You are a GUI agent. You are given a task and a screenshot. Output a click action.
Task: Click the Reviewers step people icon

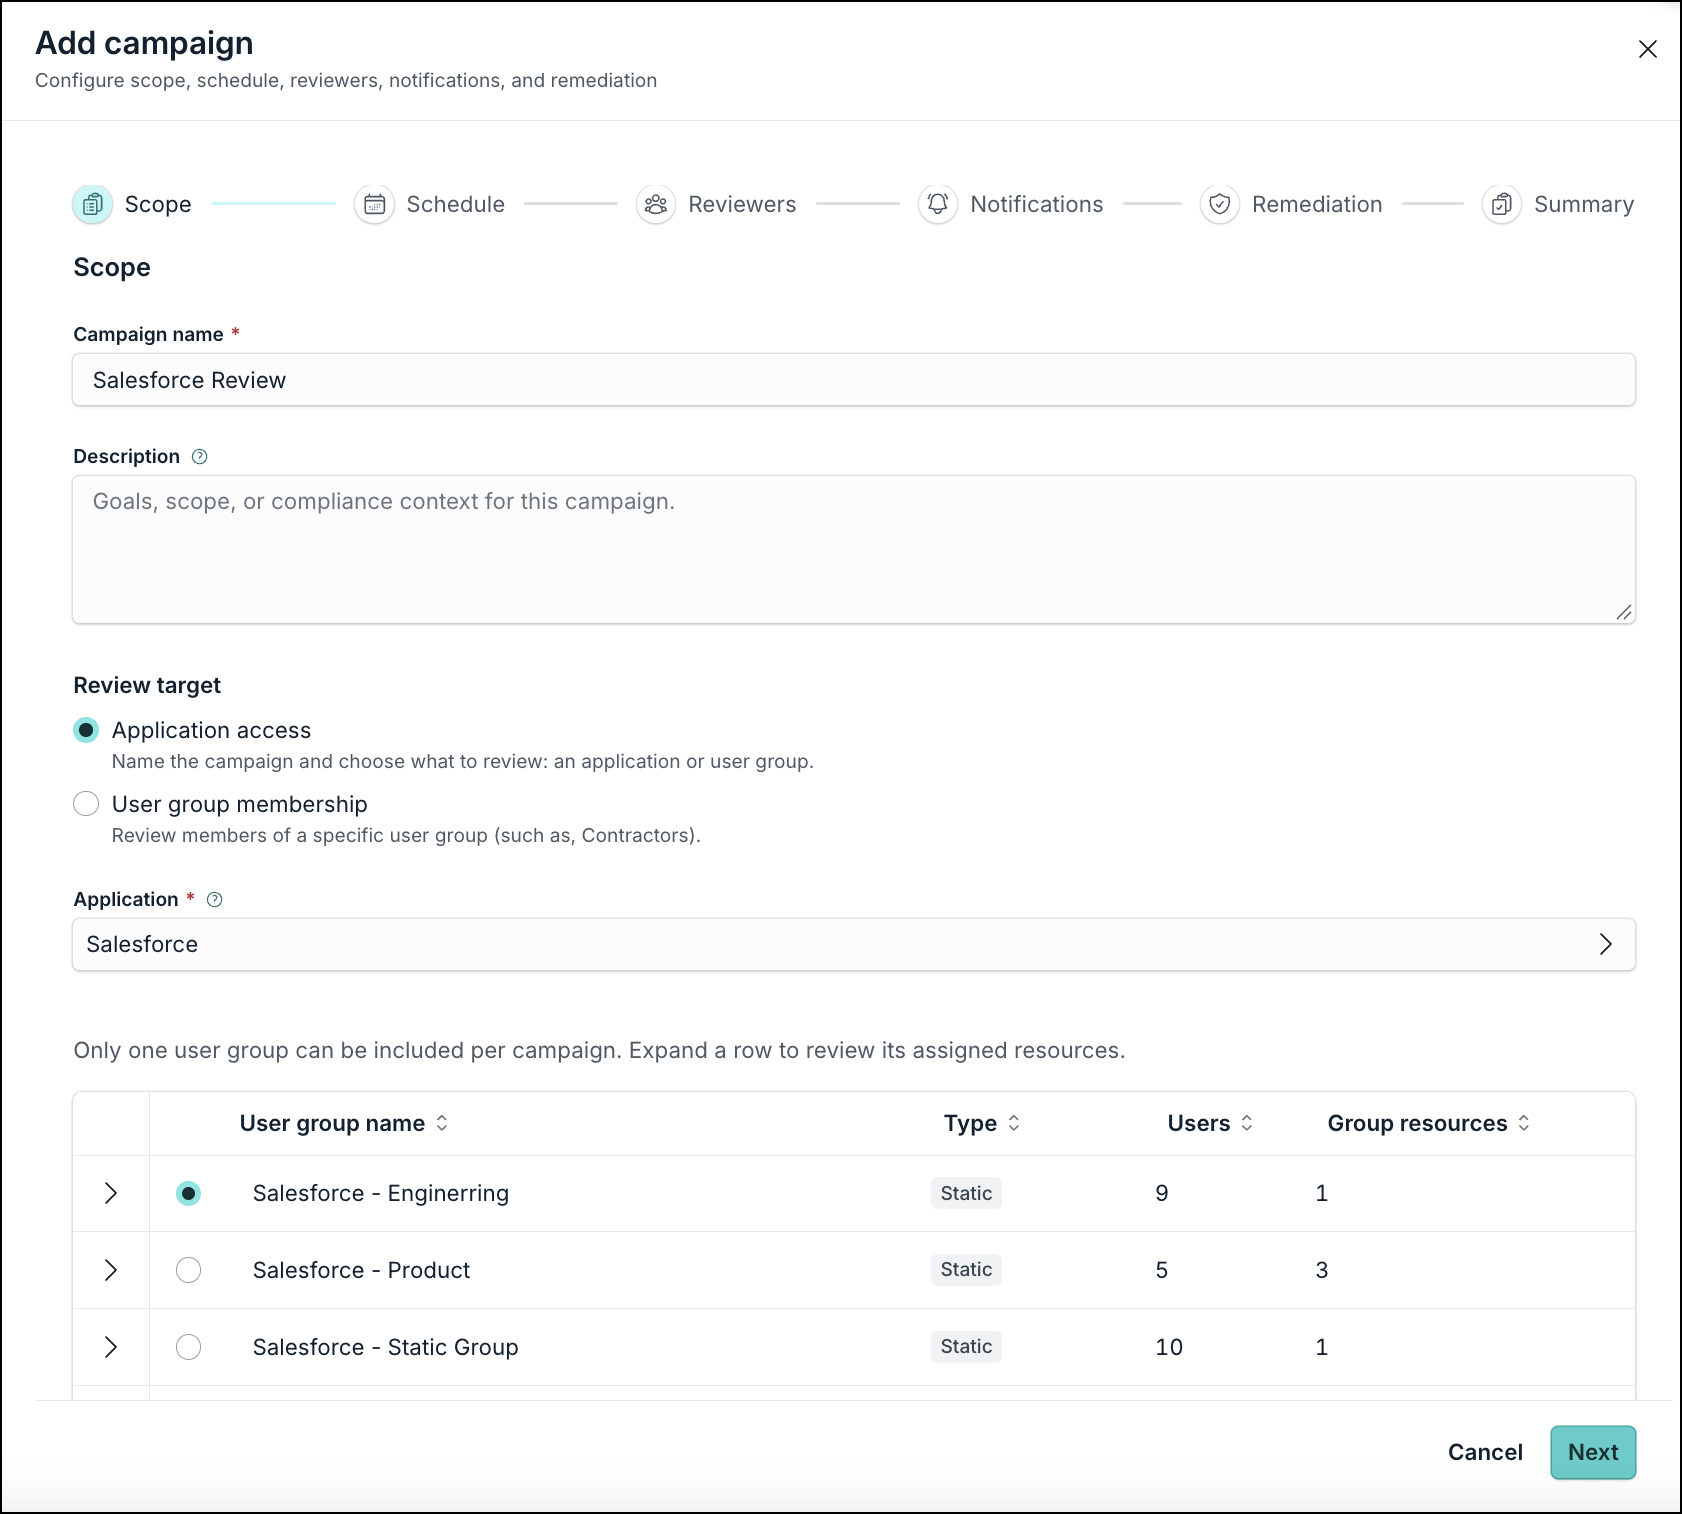(x=656, y=204)
